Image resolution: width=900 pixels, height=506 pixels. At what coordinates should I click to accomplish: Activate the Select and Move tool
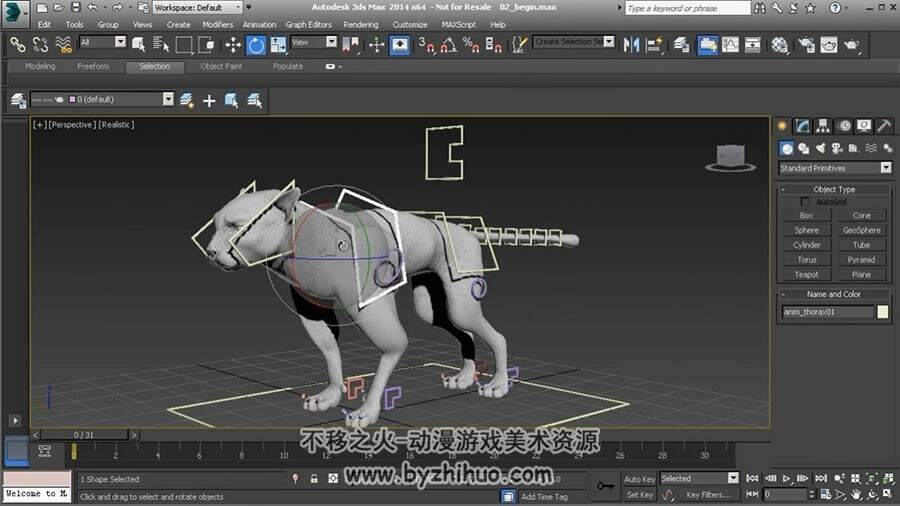233,44
